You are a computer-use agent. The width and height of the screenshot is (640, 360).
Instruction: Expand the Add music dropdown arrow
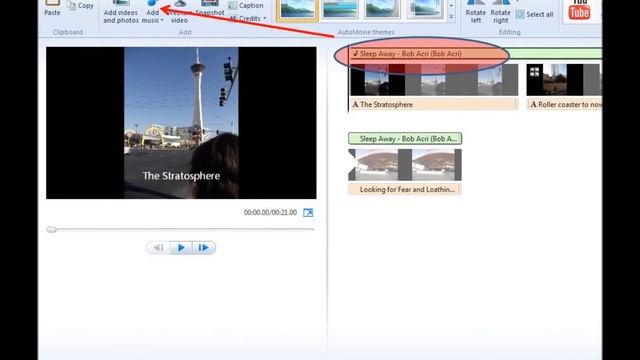coord(161,20)
